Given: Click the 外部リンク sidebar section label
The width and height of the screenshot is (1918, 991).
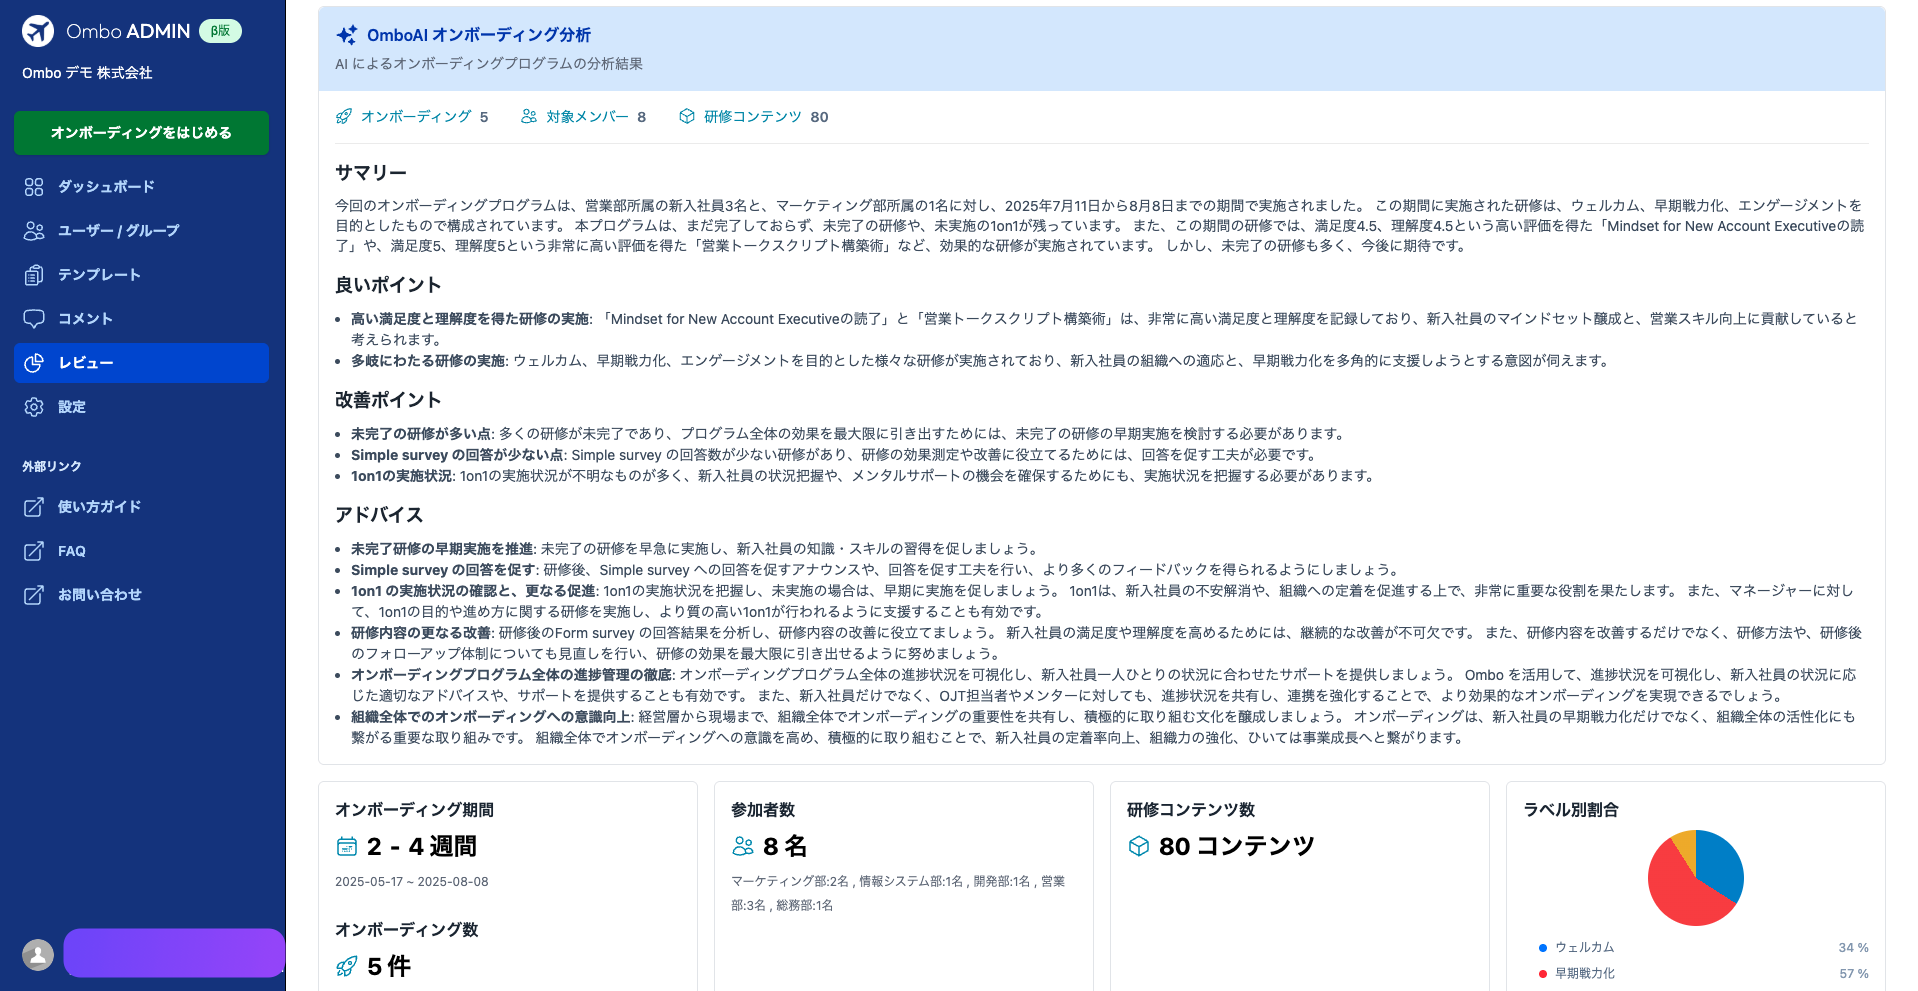Looking at the screenshot, I should pyautogui.click(x=52, y=467).
